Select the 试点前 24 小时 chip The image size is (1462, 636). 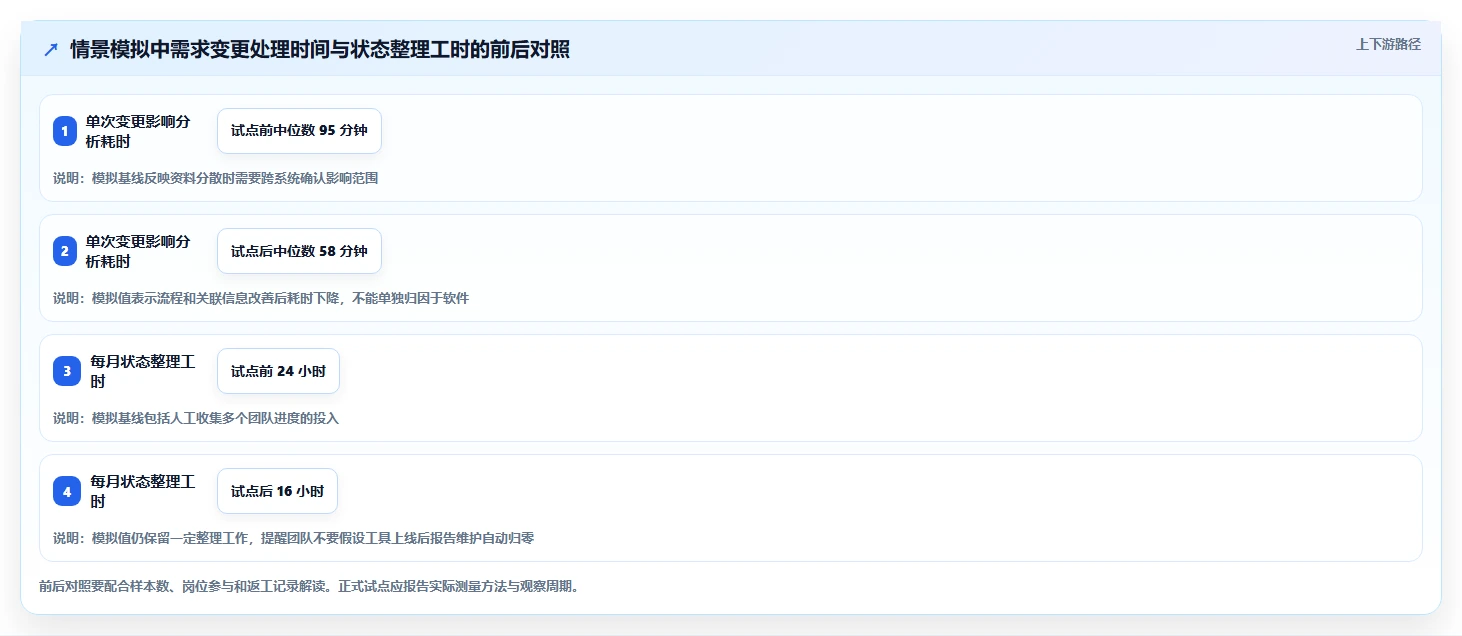click(278, 371)
